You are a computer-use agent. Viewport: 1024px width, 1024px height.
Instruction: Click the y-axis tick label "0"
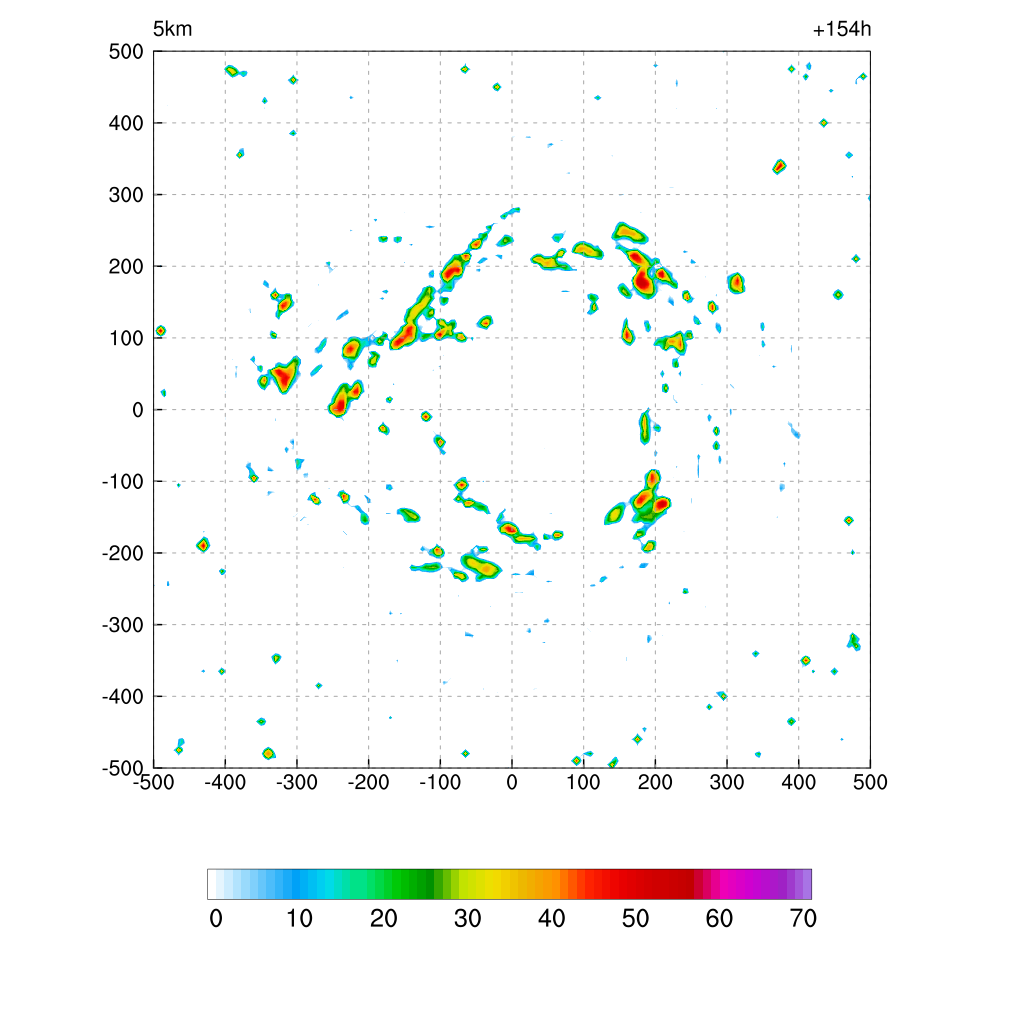coord(138,410)
